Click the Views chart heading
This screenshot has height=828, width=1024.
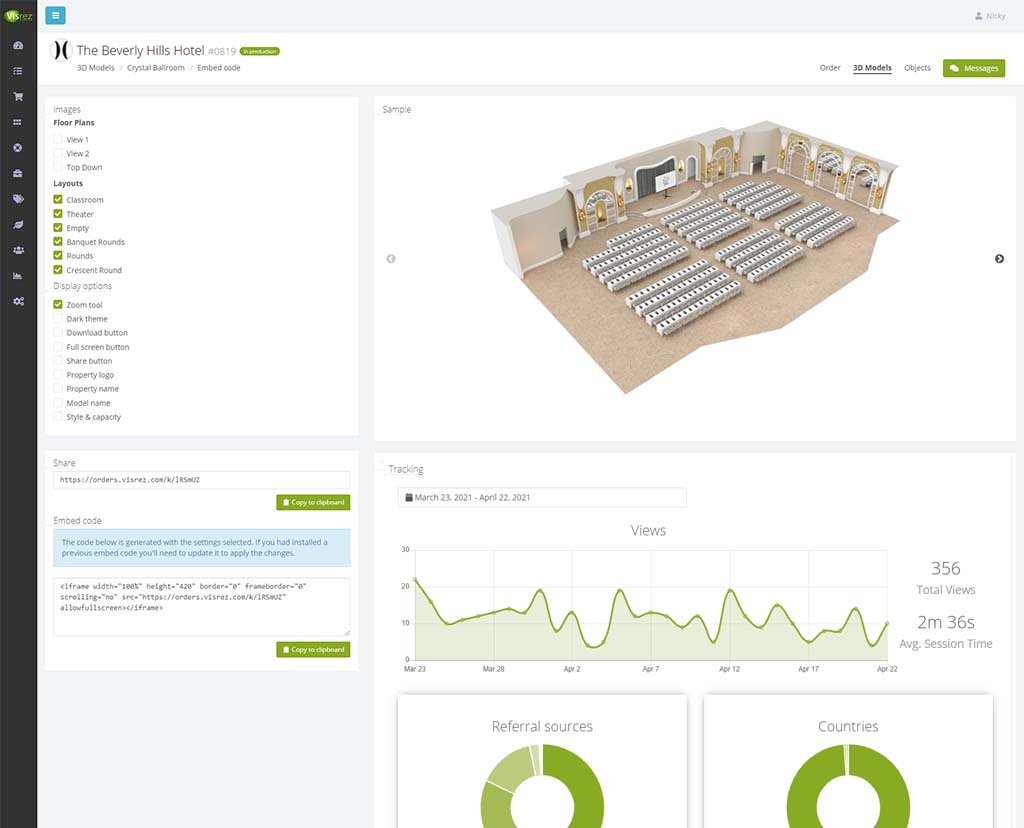648,530
